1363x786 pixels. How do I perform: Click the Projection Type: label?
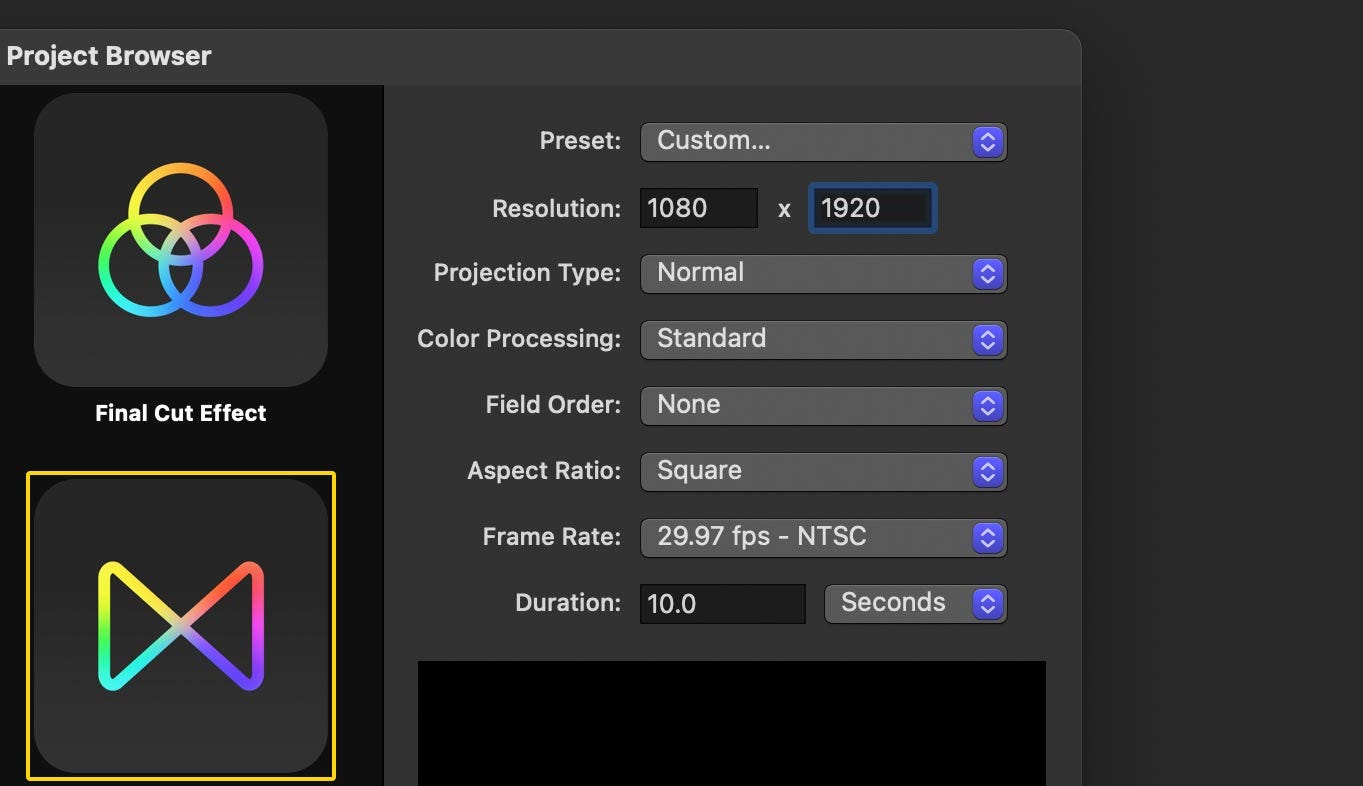(528, 273)
